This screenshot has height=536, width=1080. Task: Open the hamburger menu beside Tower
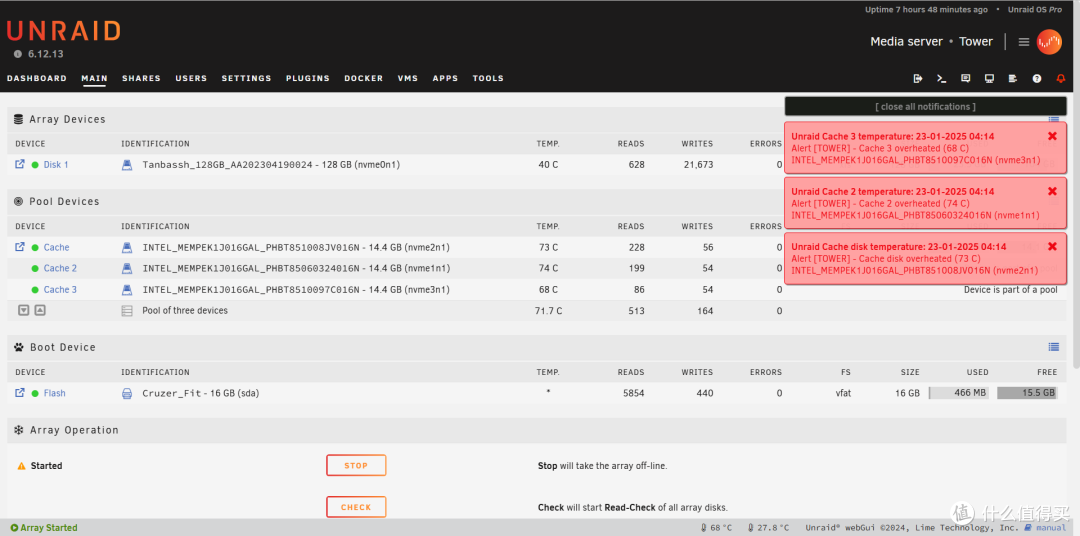(x=1023, y=42)
